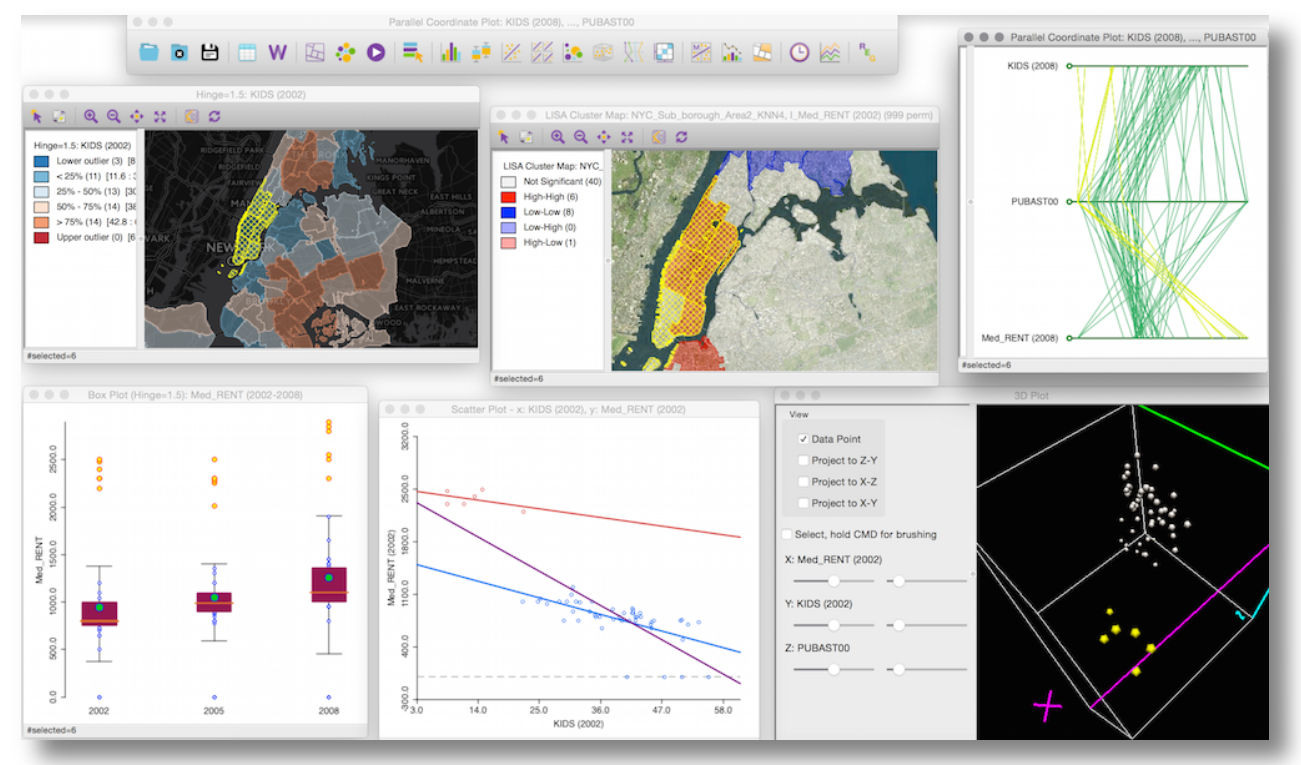
Task: Click the Box Plot toolbar icon
Action: tap(481, 53)
